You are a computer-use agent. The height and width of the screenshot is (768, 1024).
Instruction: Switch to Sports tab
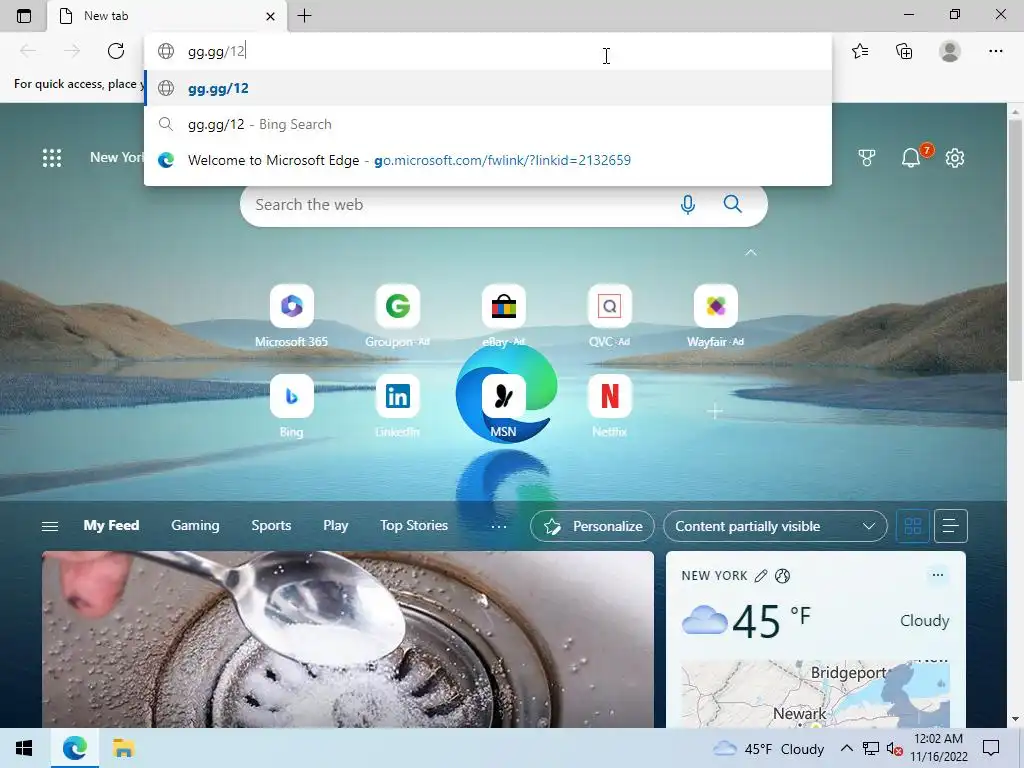pos(271,526)
